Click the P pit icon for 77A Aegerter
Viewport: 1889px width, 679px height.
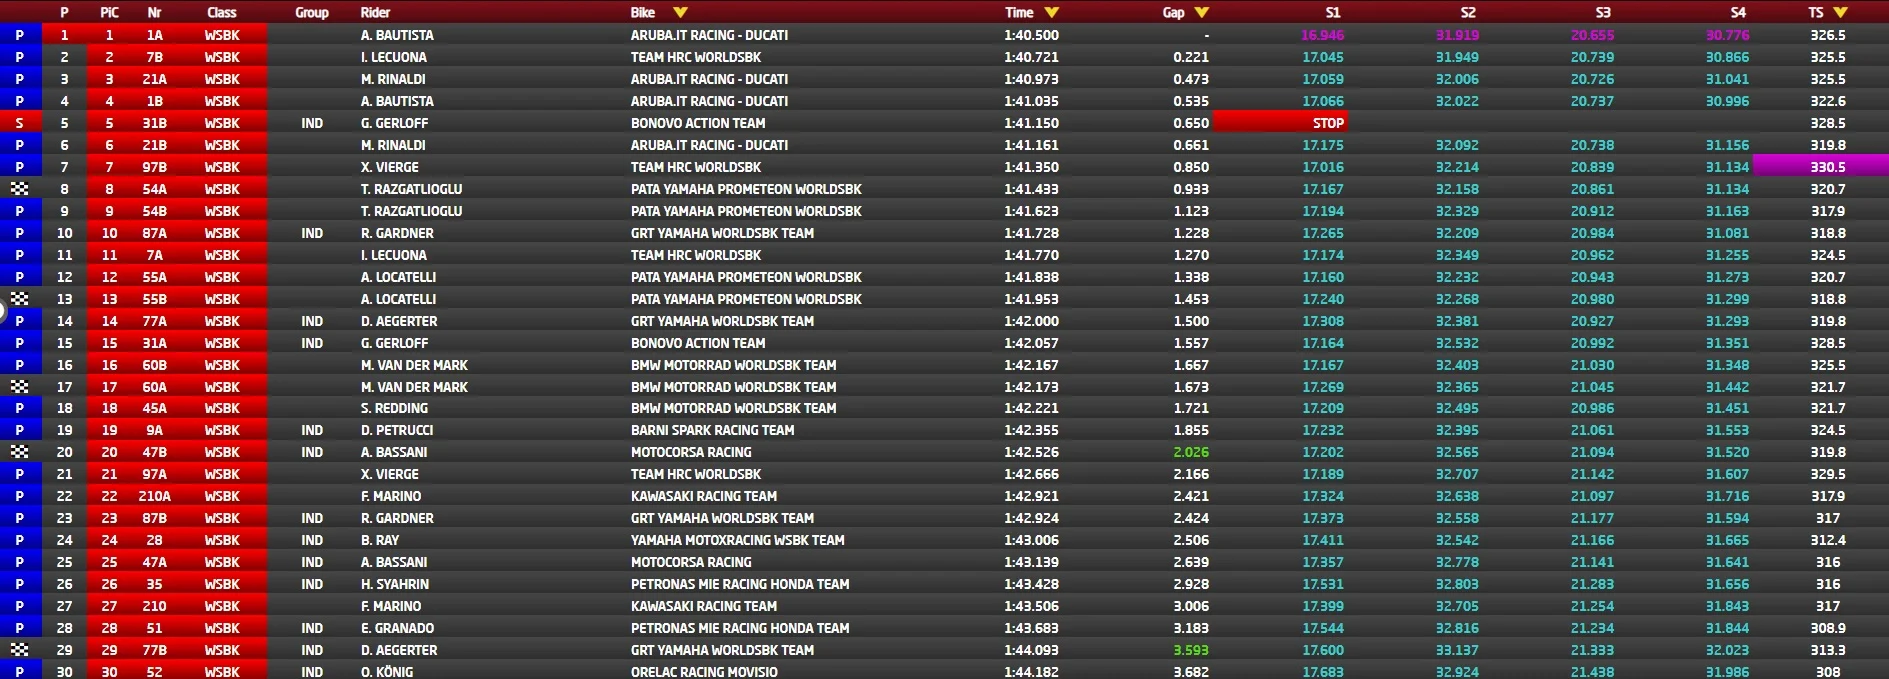tap(20, 321)
